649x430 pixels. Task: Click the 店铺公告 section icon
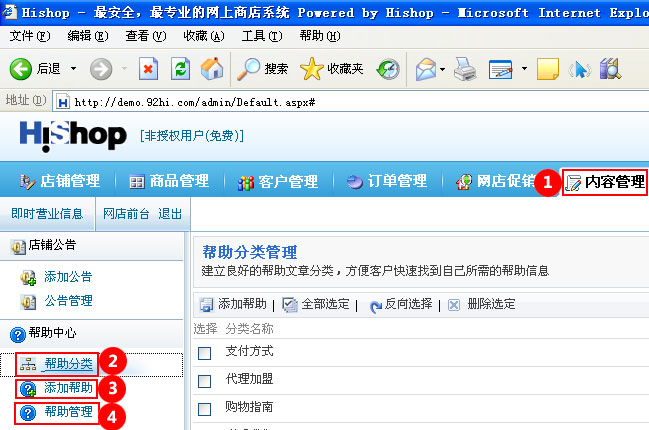18,247
